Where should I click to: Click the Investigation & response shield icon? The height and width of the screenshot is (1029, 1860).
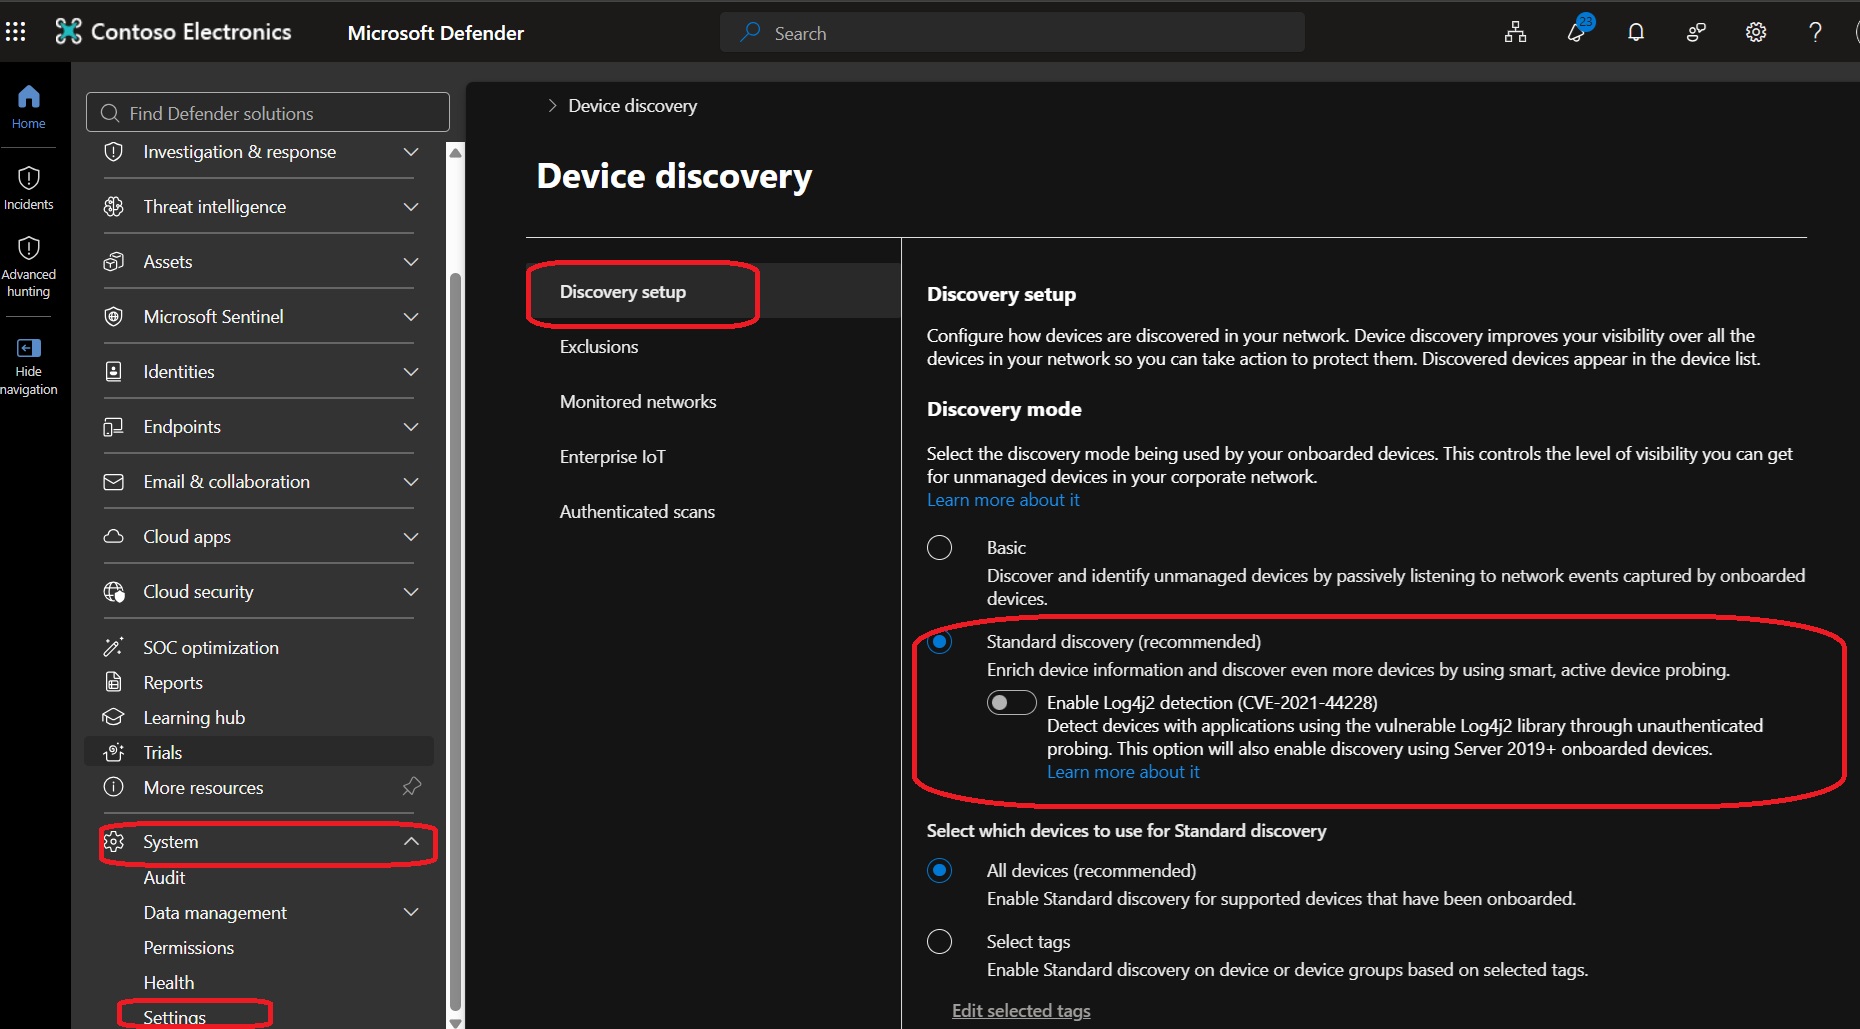114,152
